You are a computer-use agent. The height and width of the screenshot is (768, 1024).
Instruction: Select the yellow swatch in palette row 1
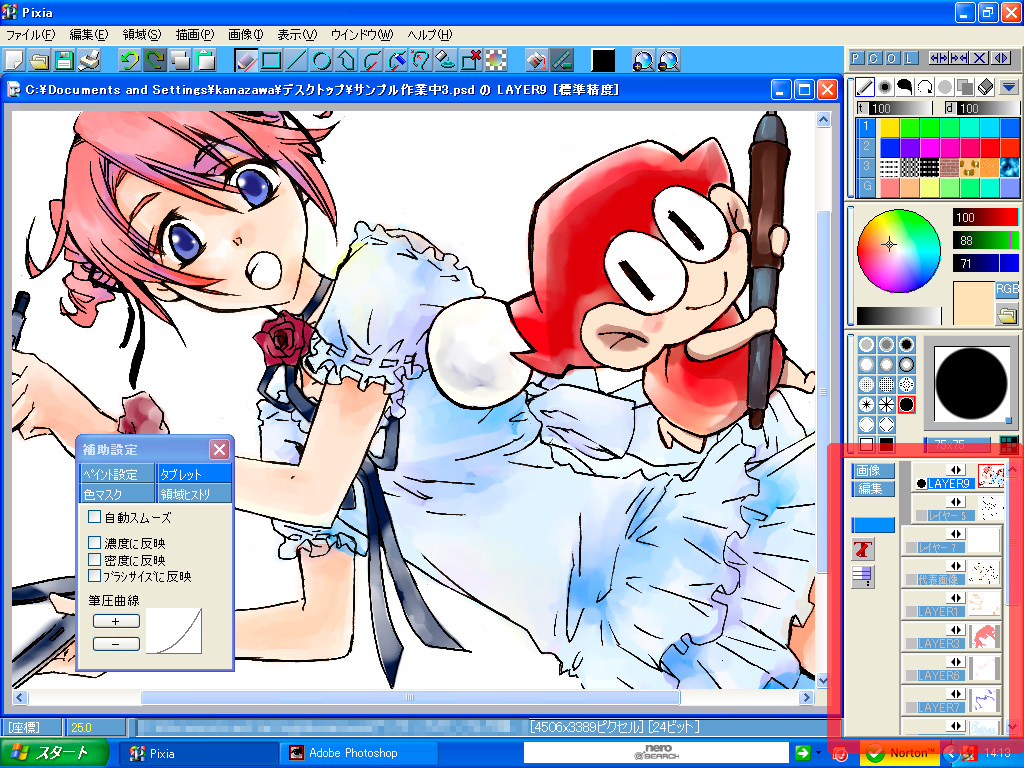coord(889,127)
